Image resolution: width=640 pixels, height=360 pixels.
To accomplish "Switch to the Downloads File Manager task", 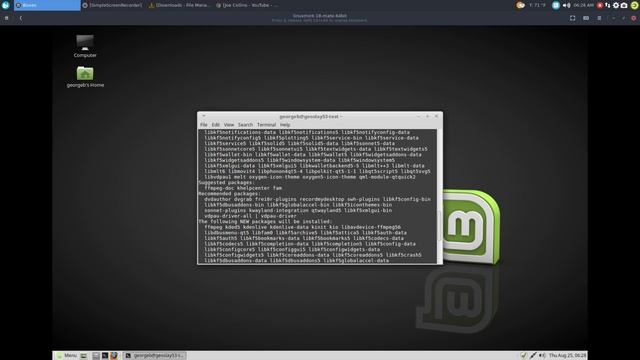I will tap(179, 5).
